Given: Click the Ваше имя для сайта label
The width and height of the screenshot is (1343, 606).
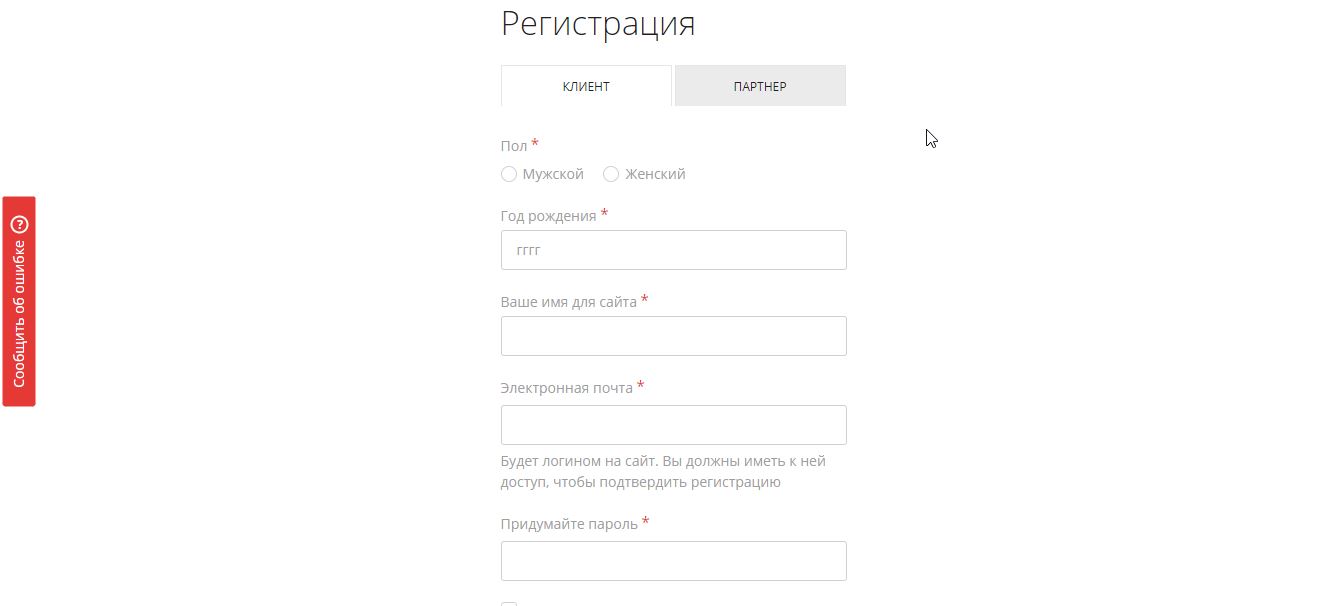Looking at the screenshot, I should 566,301.
